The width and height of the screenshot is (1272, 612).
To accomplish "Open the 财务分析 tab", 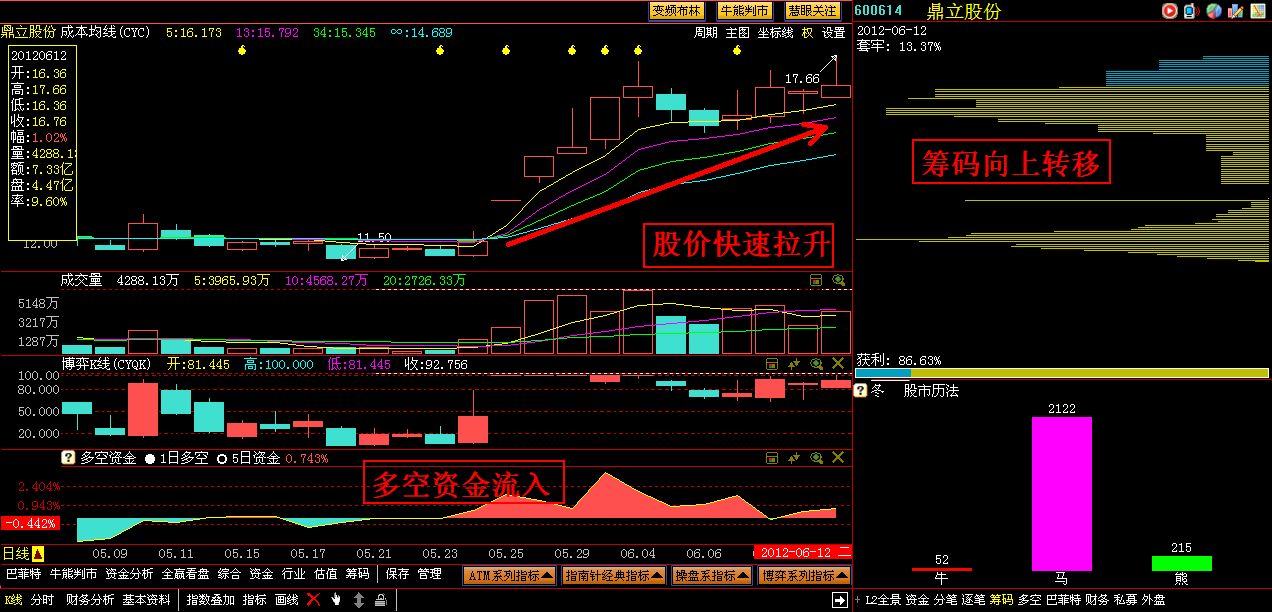I will 90,600.
